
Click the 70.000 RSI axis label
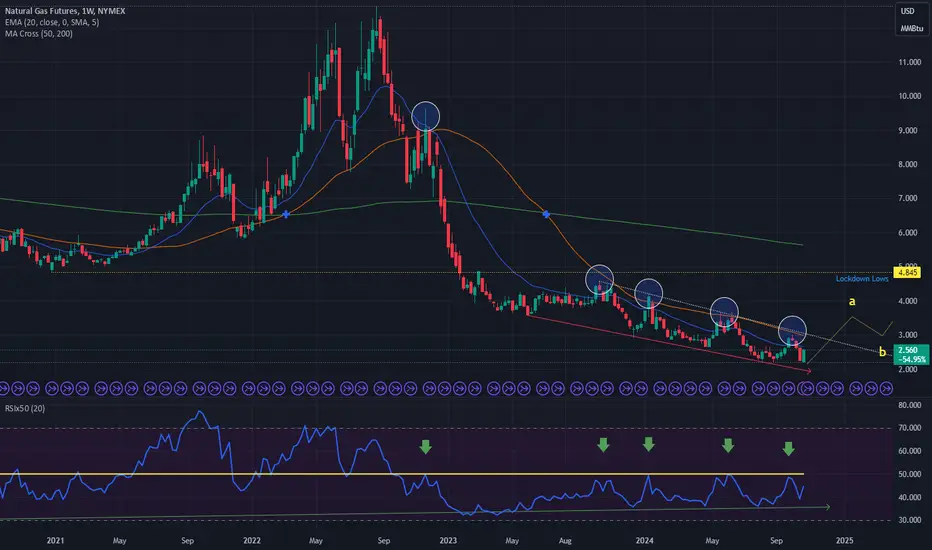[x=909, y=428]
